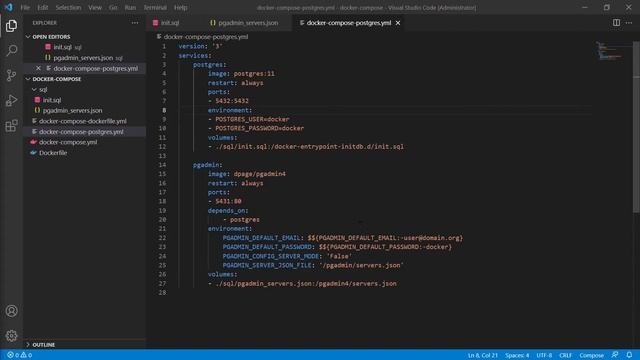
Task: Click the code minimap preview
Action: pyautogui.click(x=609, y=50)
